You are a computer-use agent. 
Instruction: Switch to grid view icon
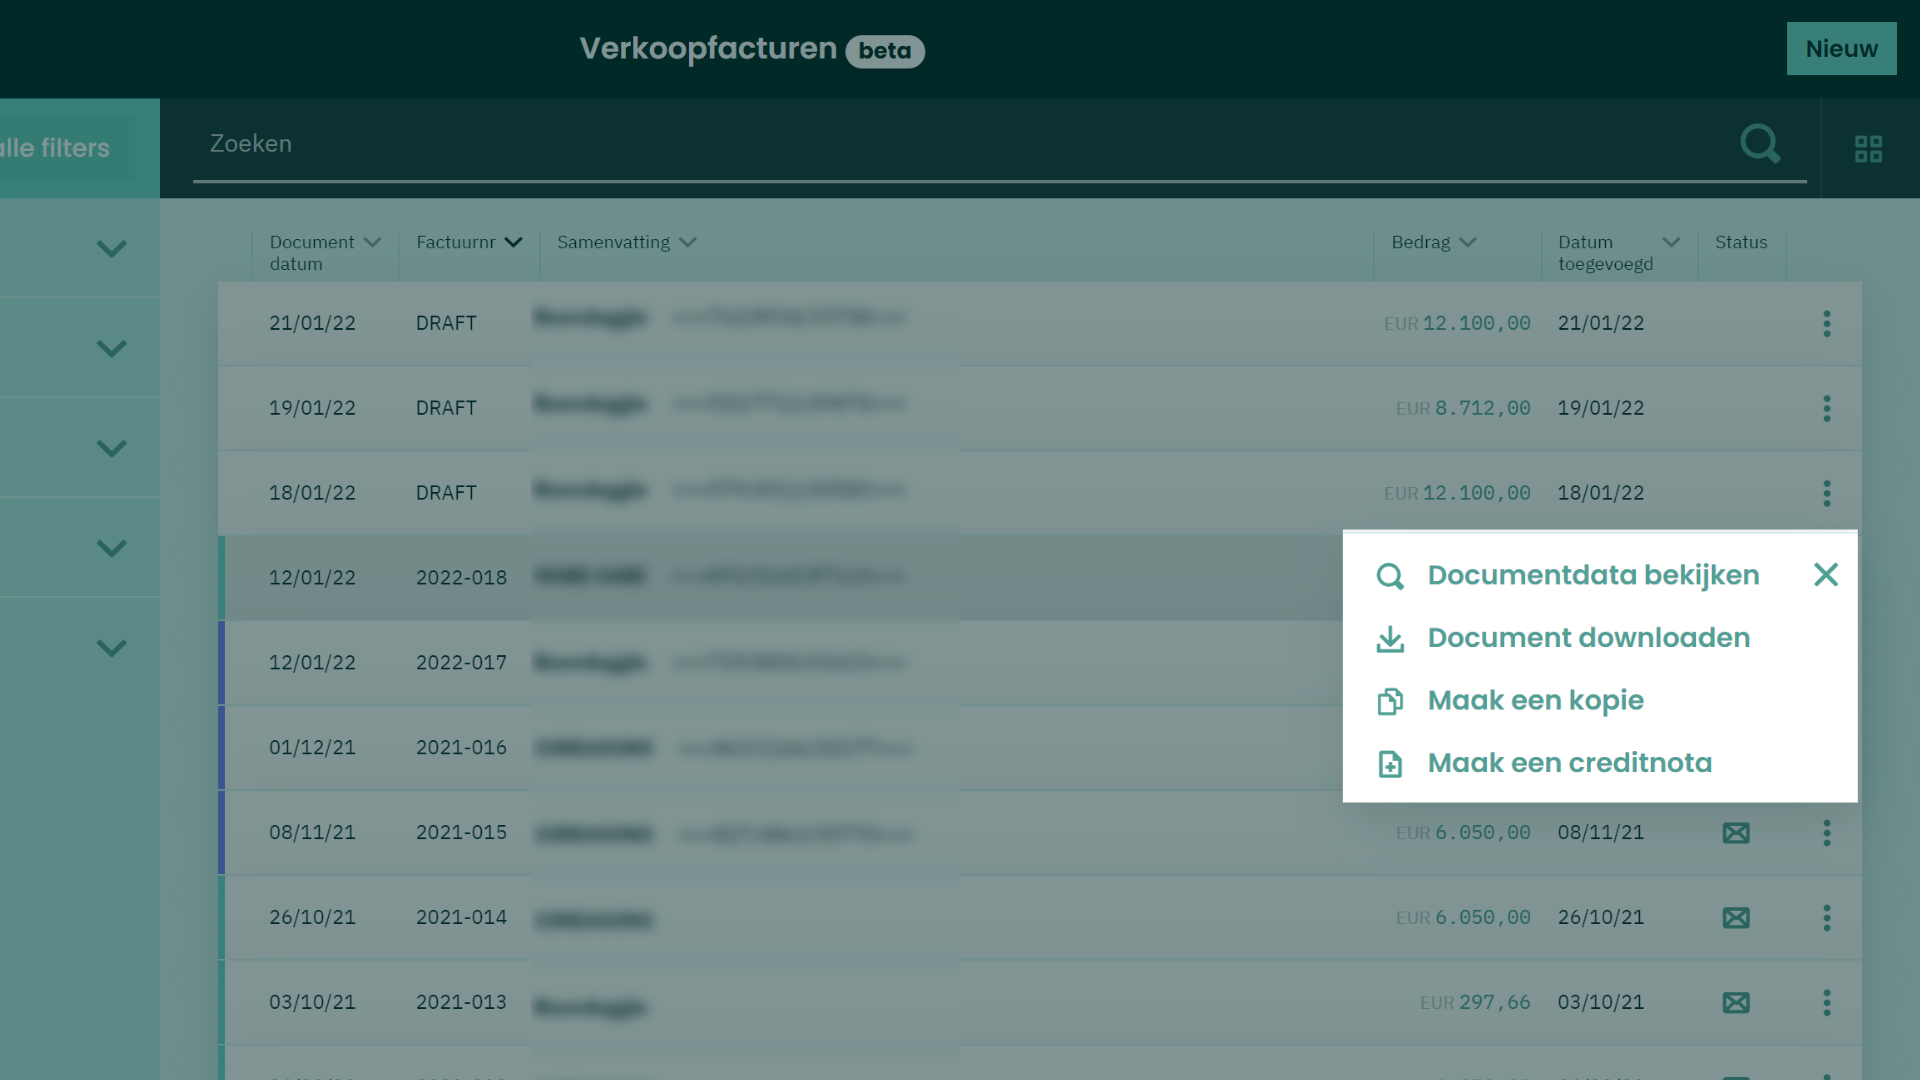tap(1868, 149)
